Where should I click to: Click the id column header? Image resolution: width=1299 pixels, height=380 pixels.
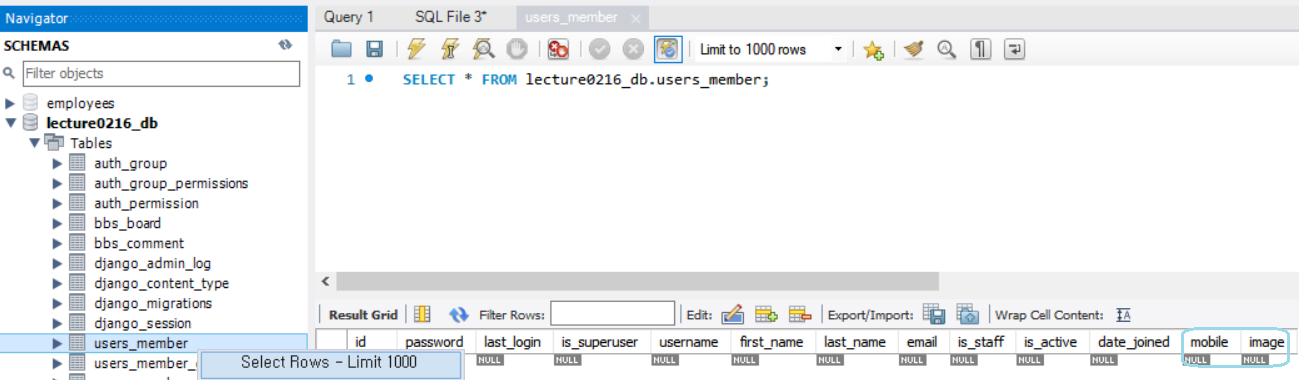[361, 342]
